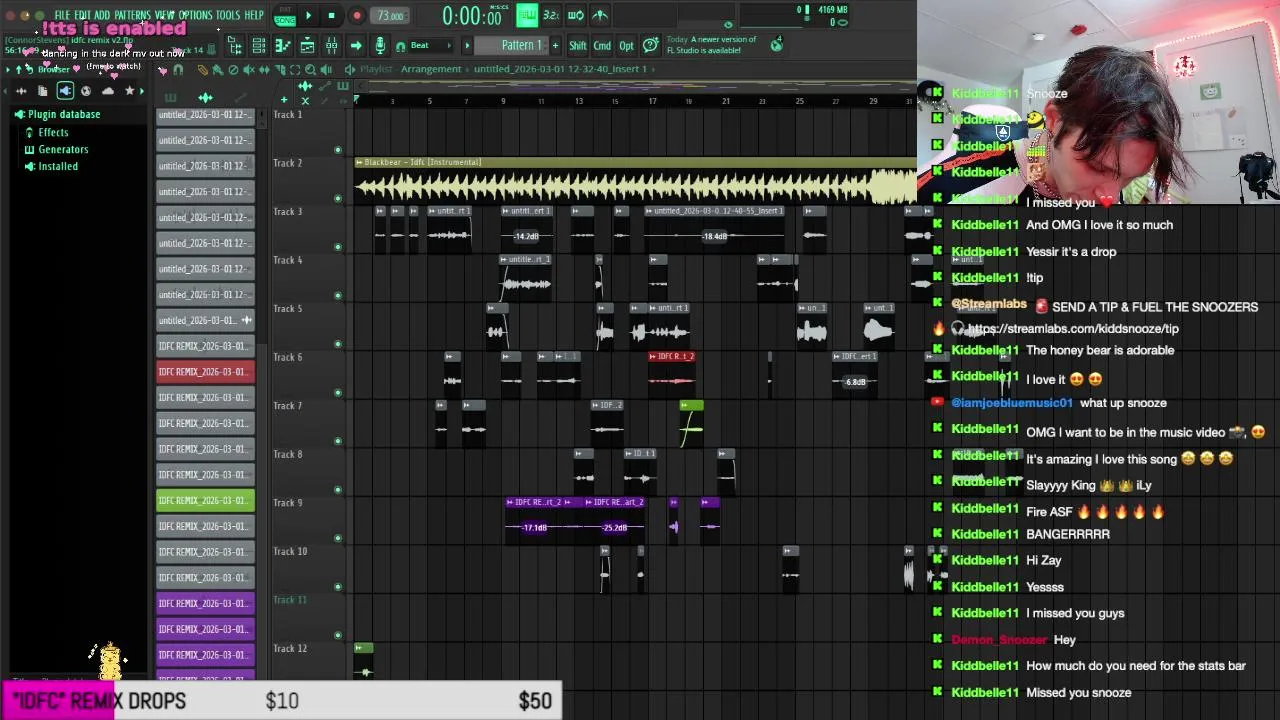This screenshot has height=720, width=1280.
Task: Open the Mixer icon
Action: pyautogui.click(x=331, y=45)
